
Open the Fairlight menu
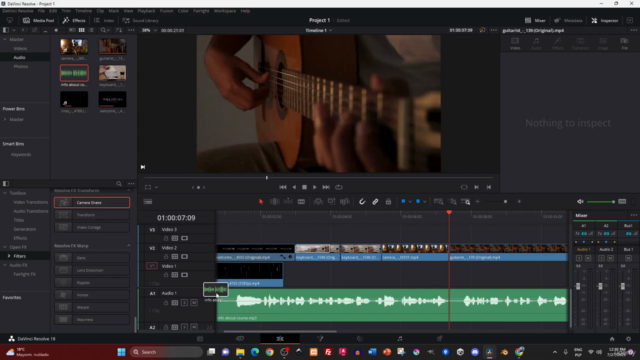click(201, 11)
